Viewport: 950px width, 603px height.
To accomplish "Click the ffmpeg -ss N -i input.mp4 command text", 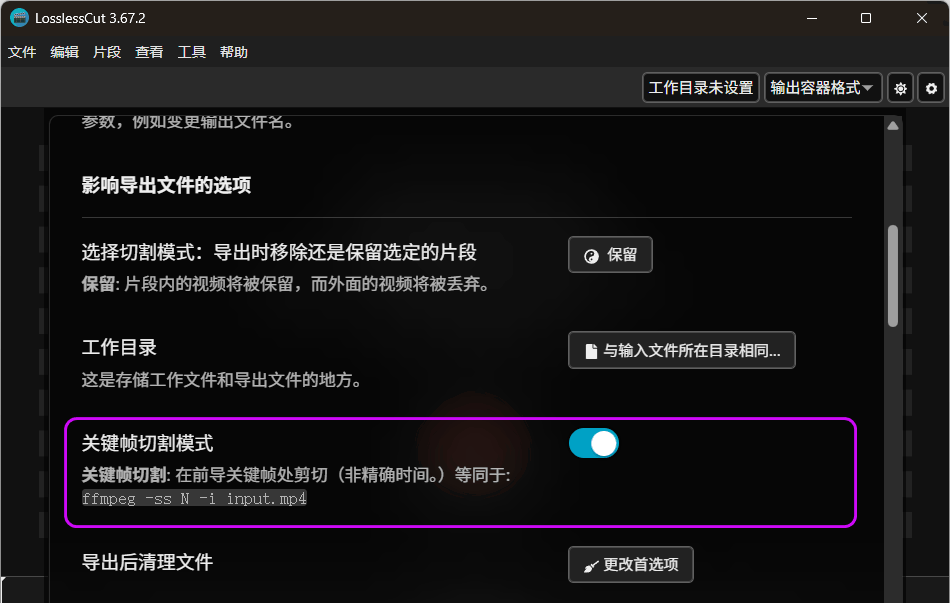I will point(194,498).
